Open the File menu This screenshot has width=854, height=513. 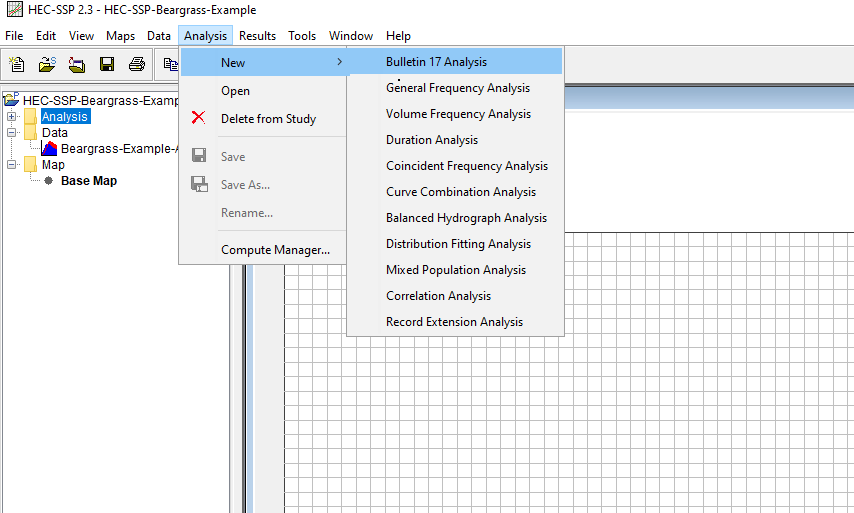(x=14, y=35)
